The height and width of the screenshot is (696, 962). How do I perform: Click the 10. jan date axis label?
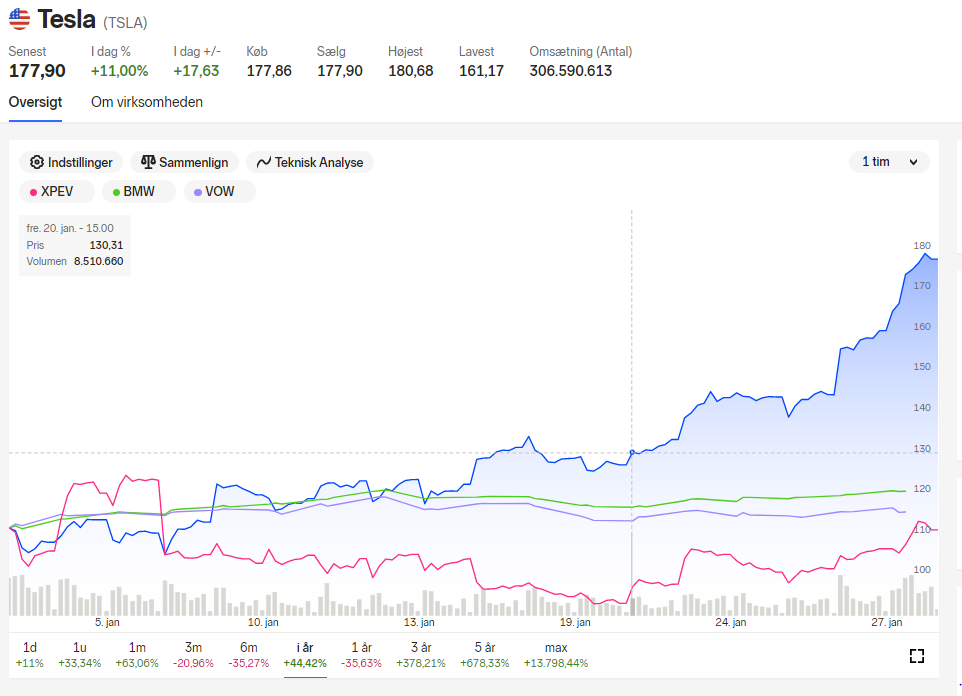coord(263,622)
